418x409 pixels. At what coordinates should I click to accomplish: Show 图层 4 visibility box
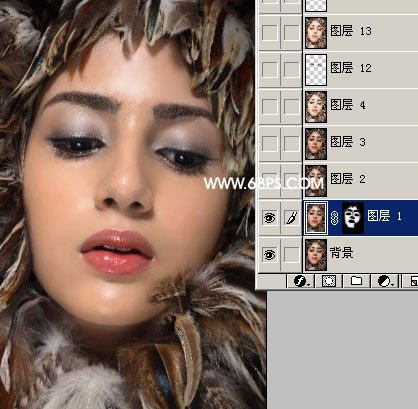(269, 106)
